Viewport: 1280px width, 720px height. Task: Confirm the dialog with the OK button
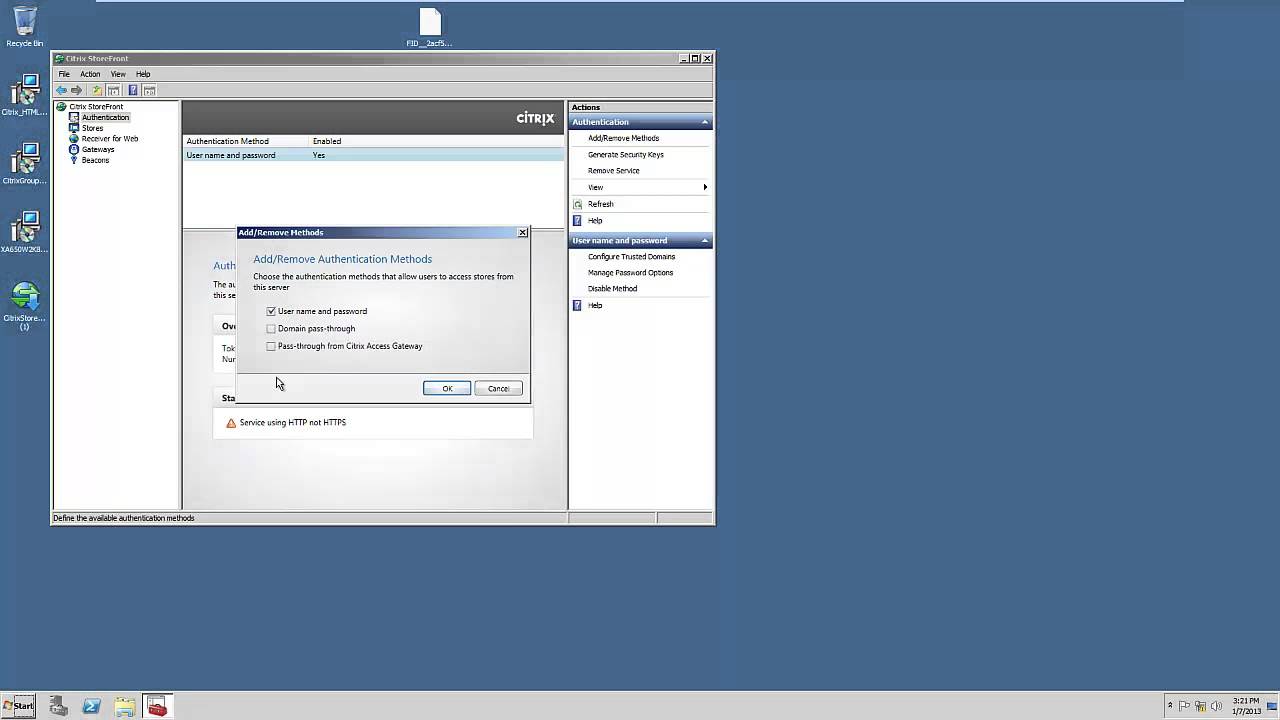click(x=447, y=388)
